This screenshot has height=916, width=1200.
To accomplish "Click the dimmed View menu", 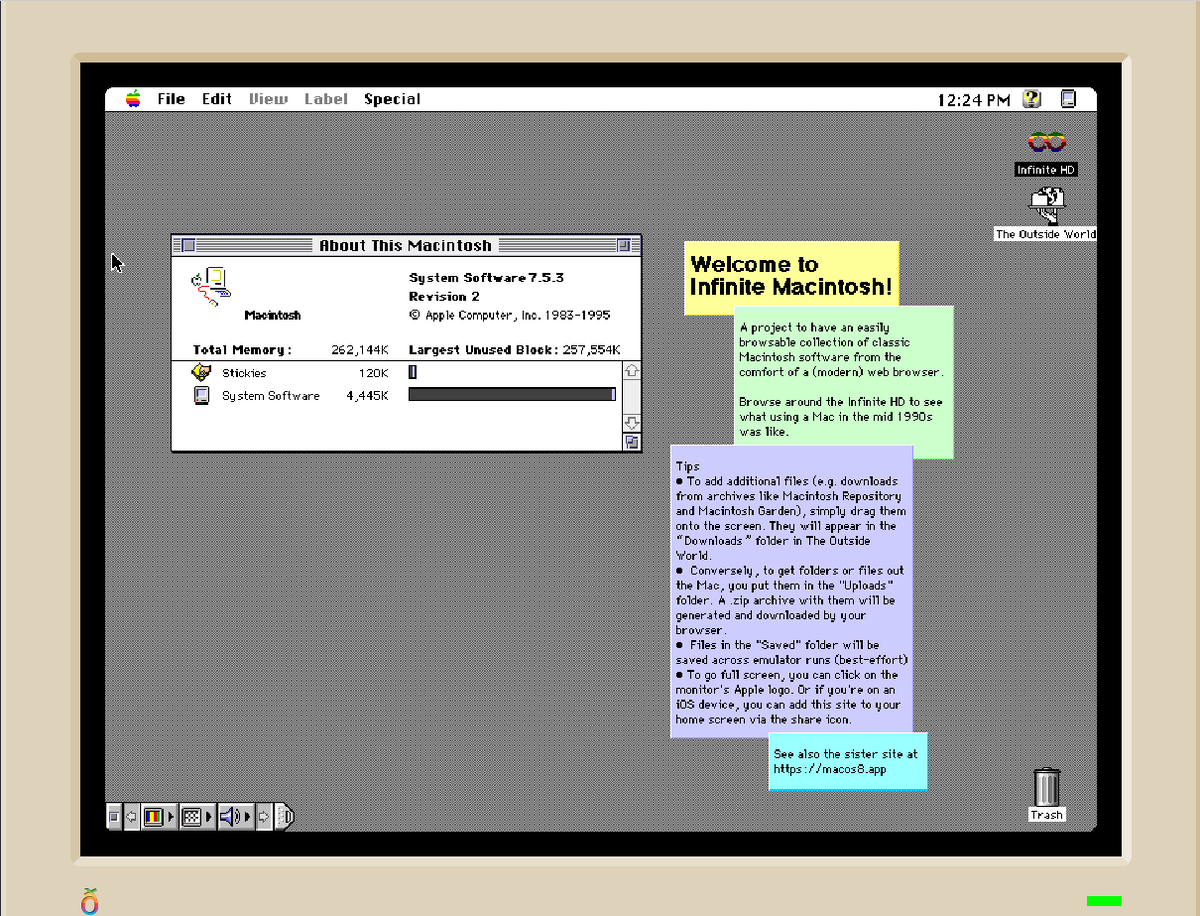I will tap(268, 99).
